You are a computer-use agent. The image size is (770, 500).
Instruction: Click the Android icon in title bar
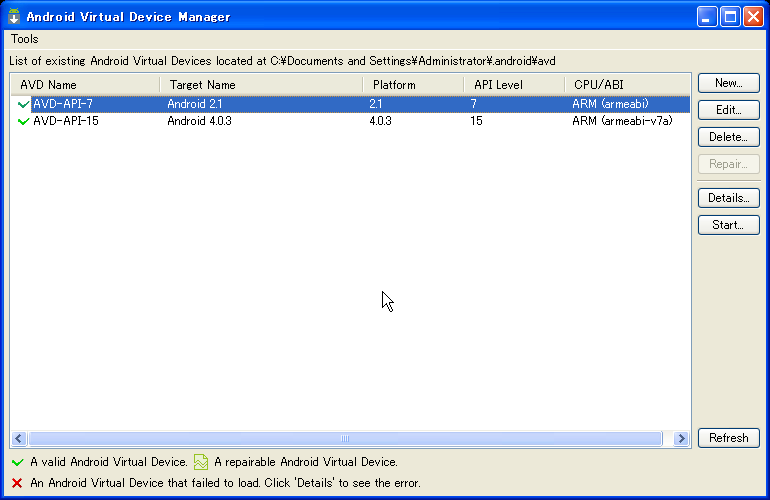[14, 16]
